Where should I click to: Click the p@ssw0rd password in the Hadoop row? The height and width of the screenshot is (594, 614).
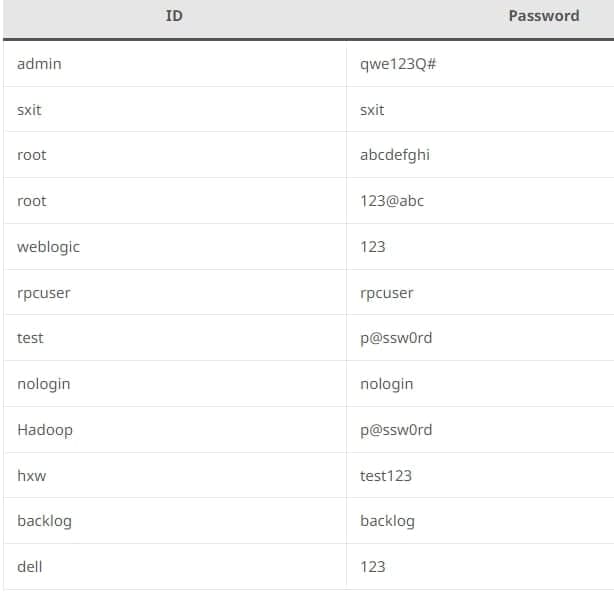[396, 430]
